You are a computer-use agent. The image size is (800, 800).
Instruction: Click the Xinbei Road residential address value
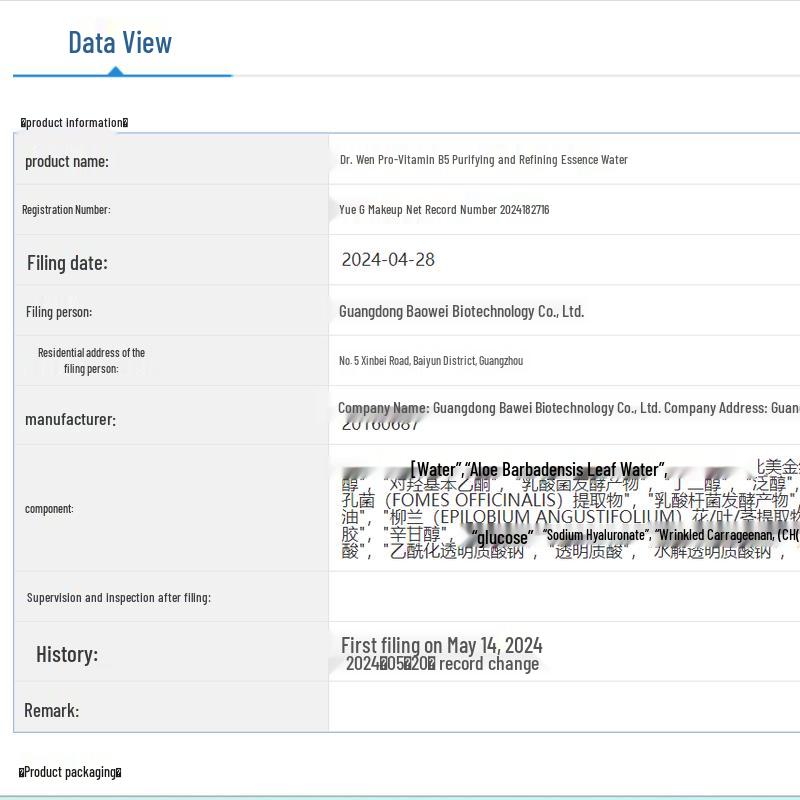coord(430,361)
